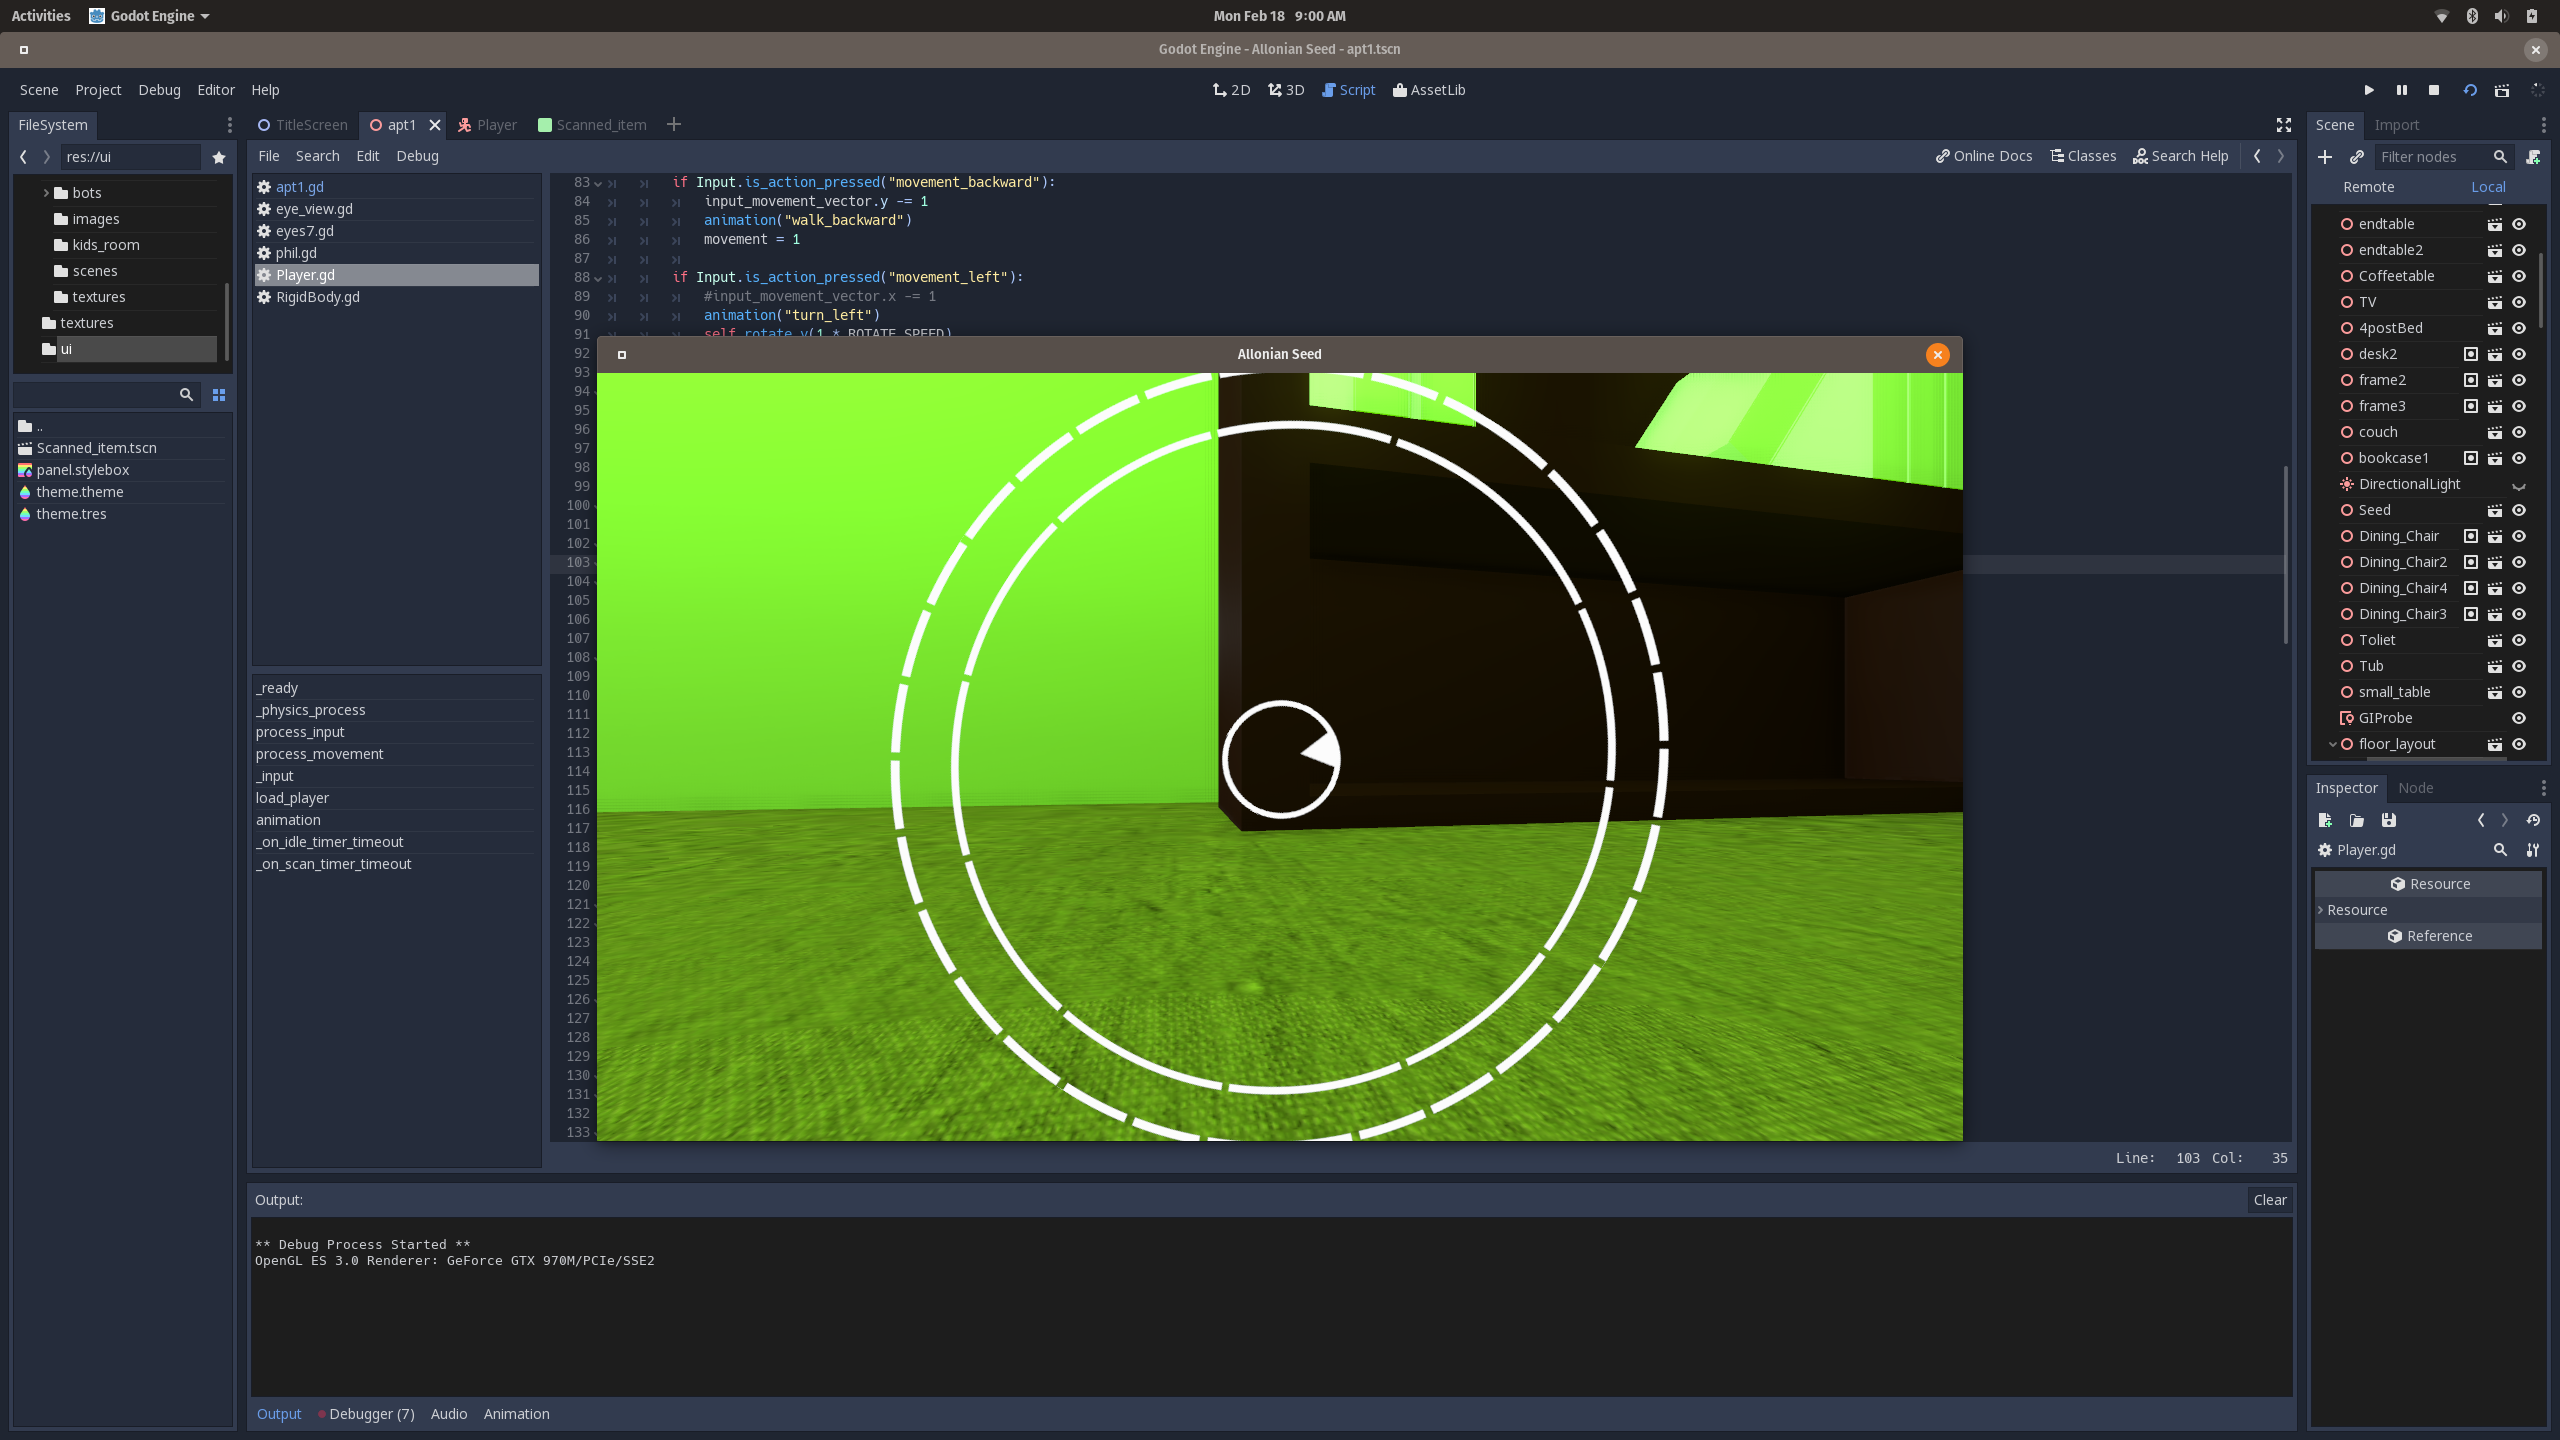Expand the bots folder
This screenshot has width=2560, height=1440.
pyautogui.click(x=46, y=193)
